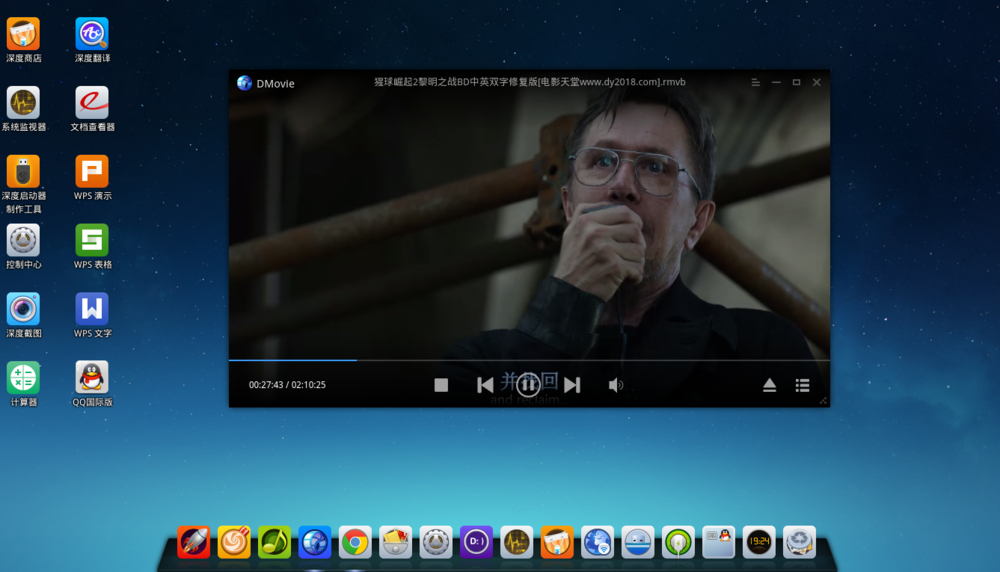Click the 00:27:43 elapsed time display

[266, 385]
